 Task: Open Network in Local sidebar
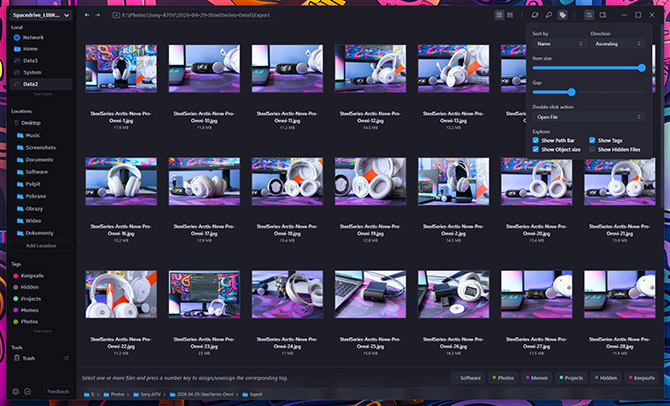[41, 37]
